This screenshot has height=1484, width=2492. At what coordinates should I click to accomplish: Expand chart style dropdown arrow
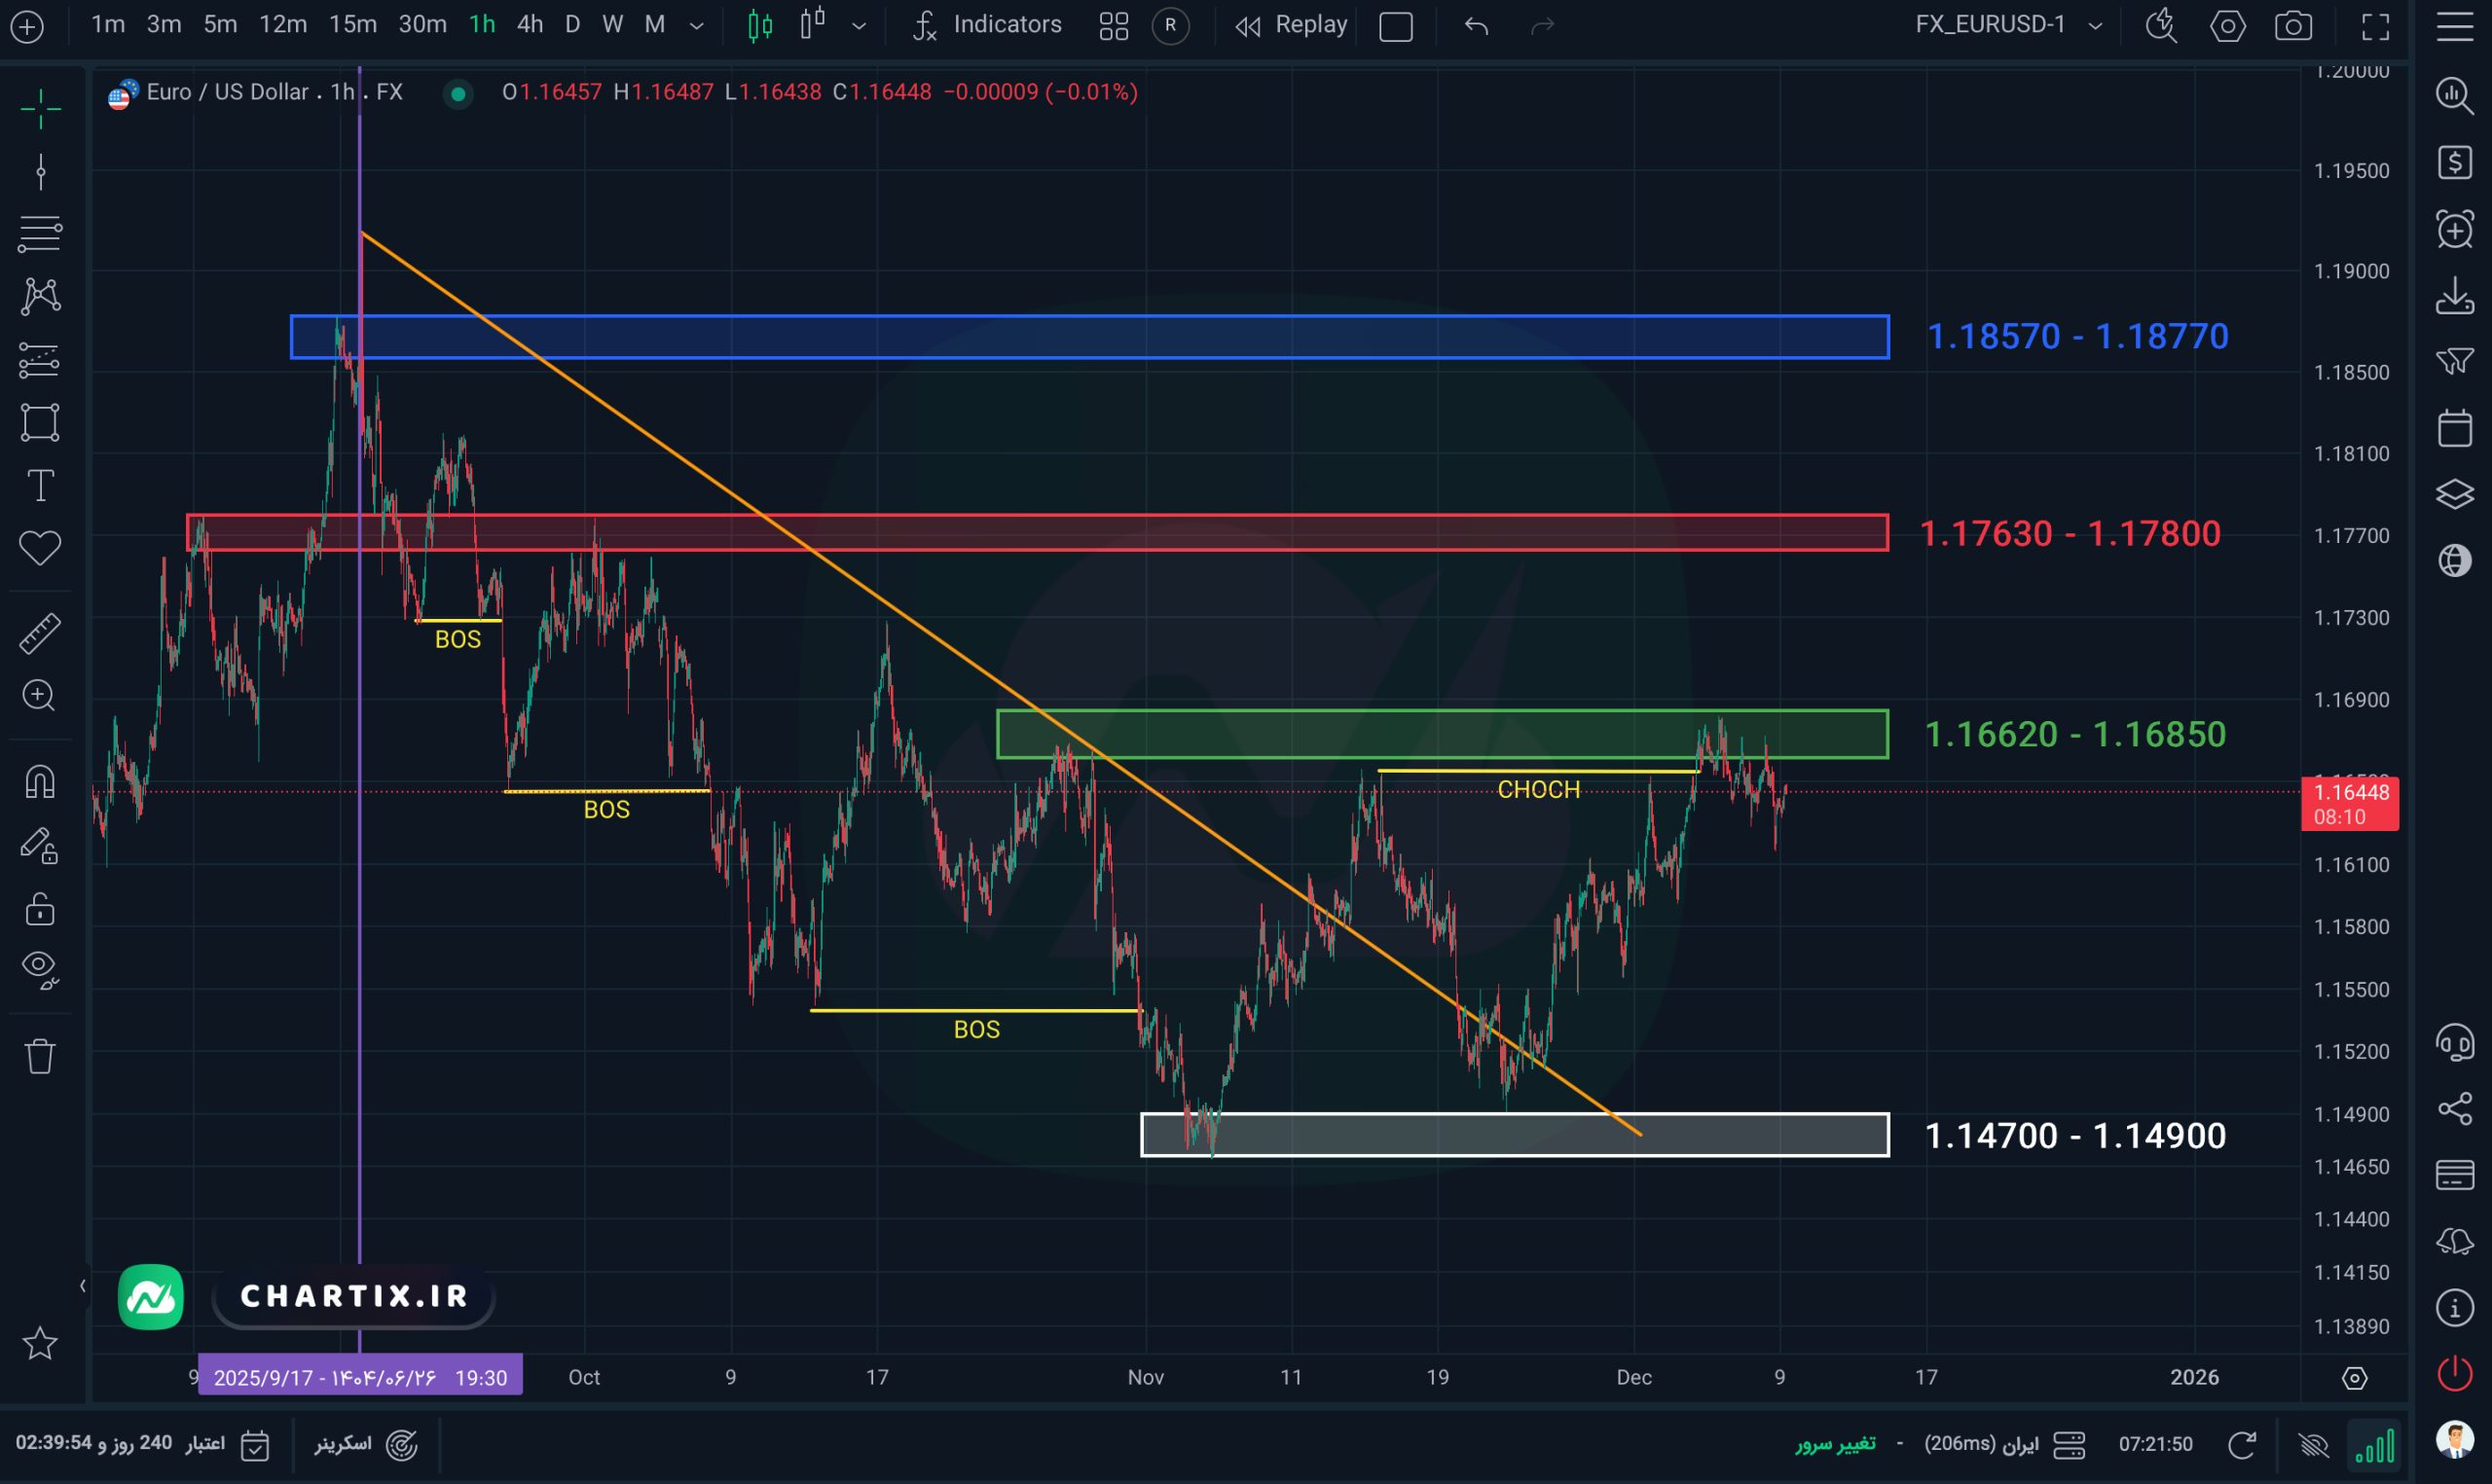pyautogui.click(x=858, y=26)
